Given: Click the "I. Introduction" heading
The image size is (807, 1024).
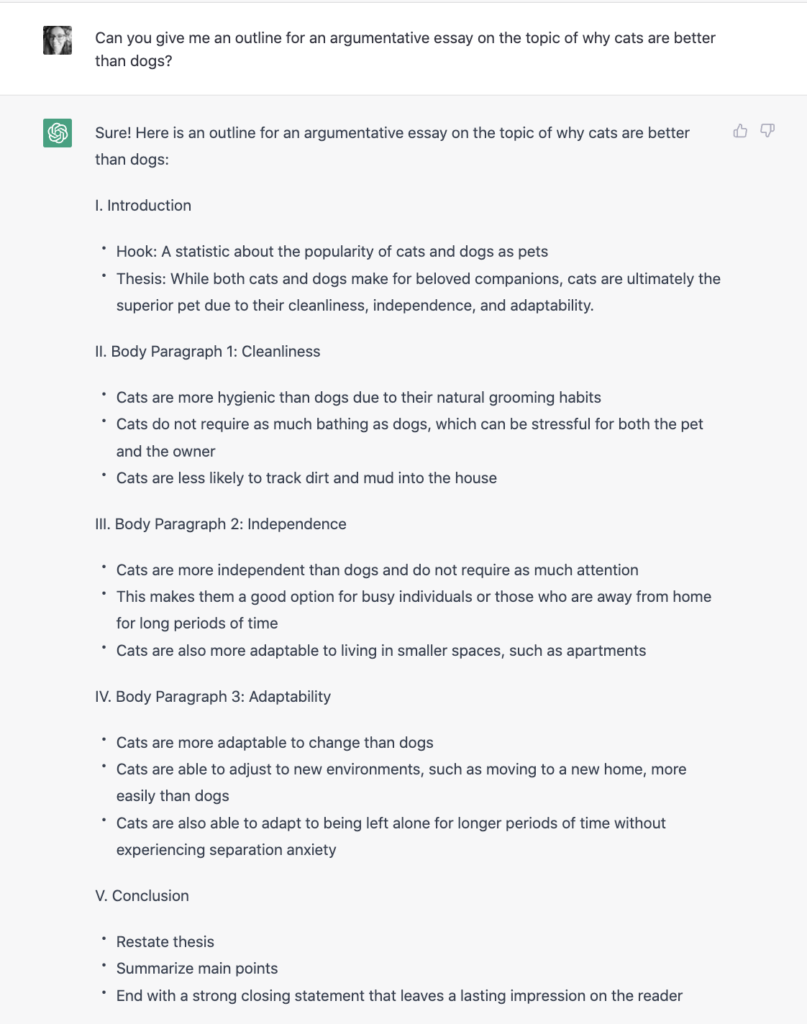Looking at the screenshot, I should (143, 205).
